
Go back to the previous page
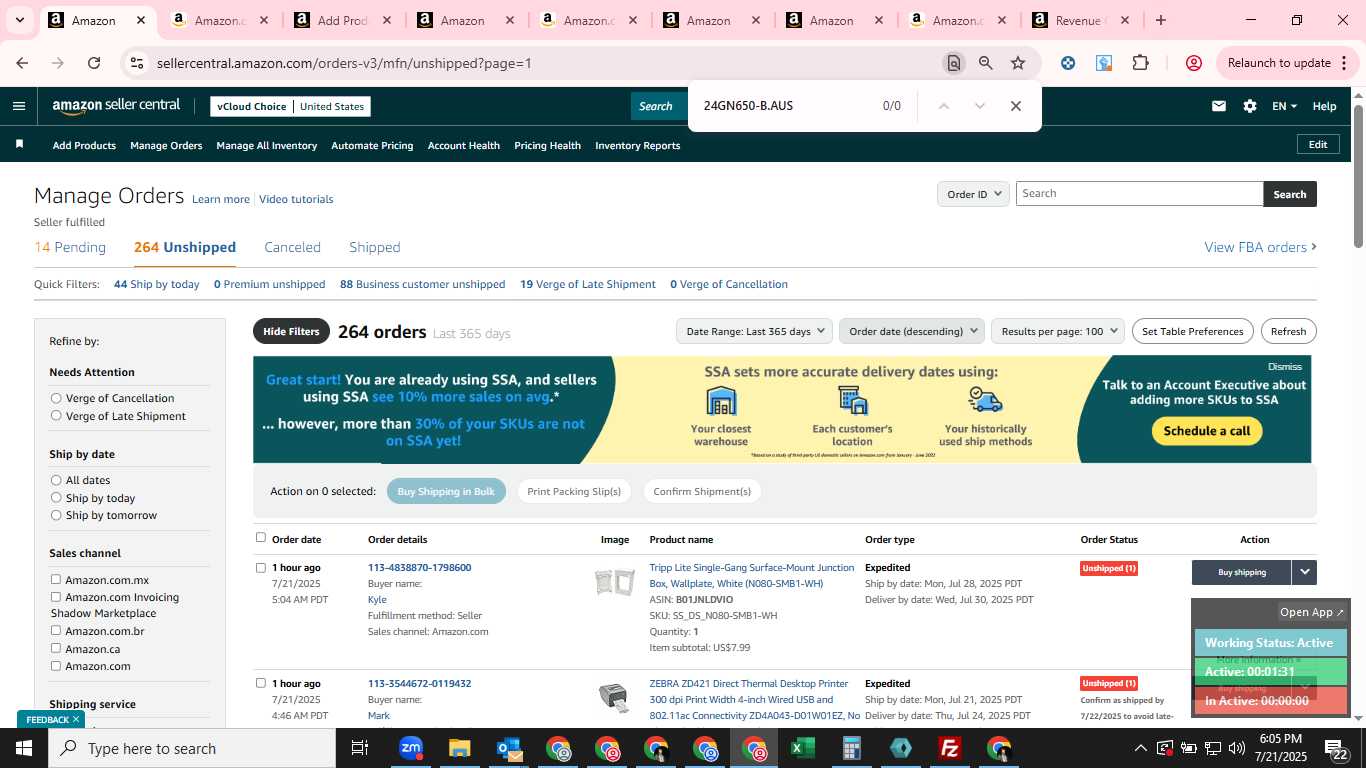pyautogui.click(x=22, y=63)
